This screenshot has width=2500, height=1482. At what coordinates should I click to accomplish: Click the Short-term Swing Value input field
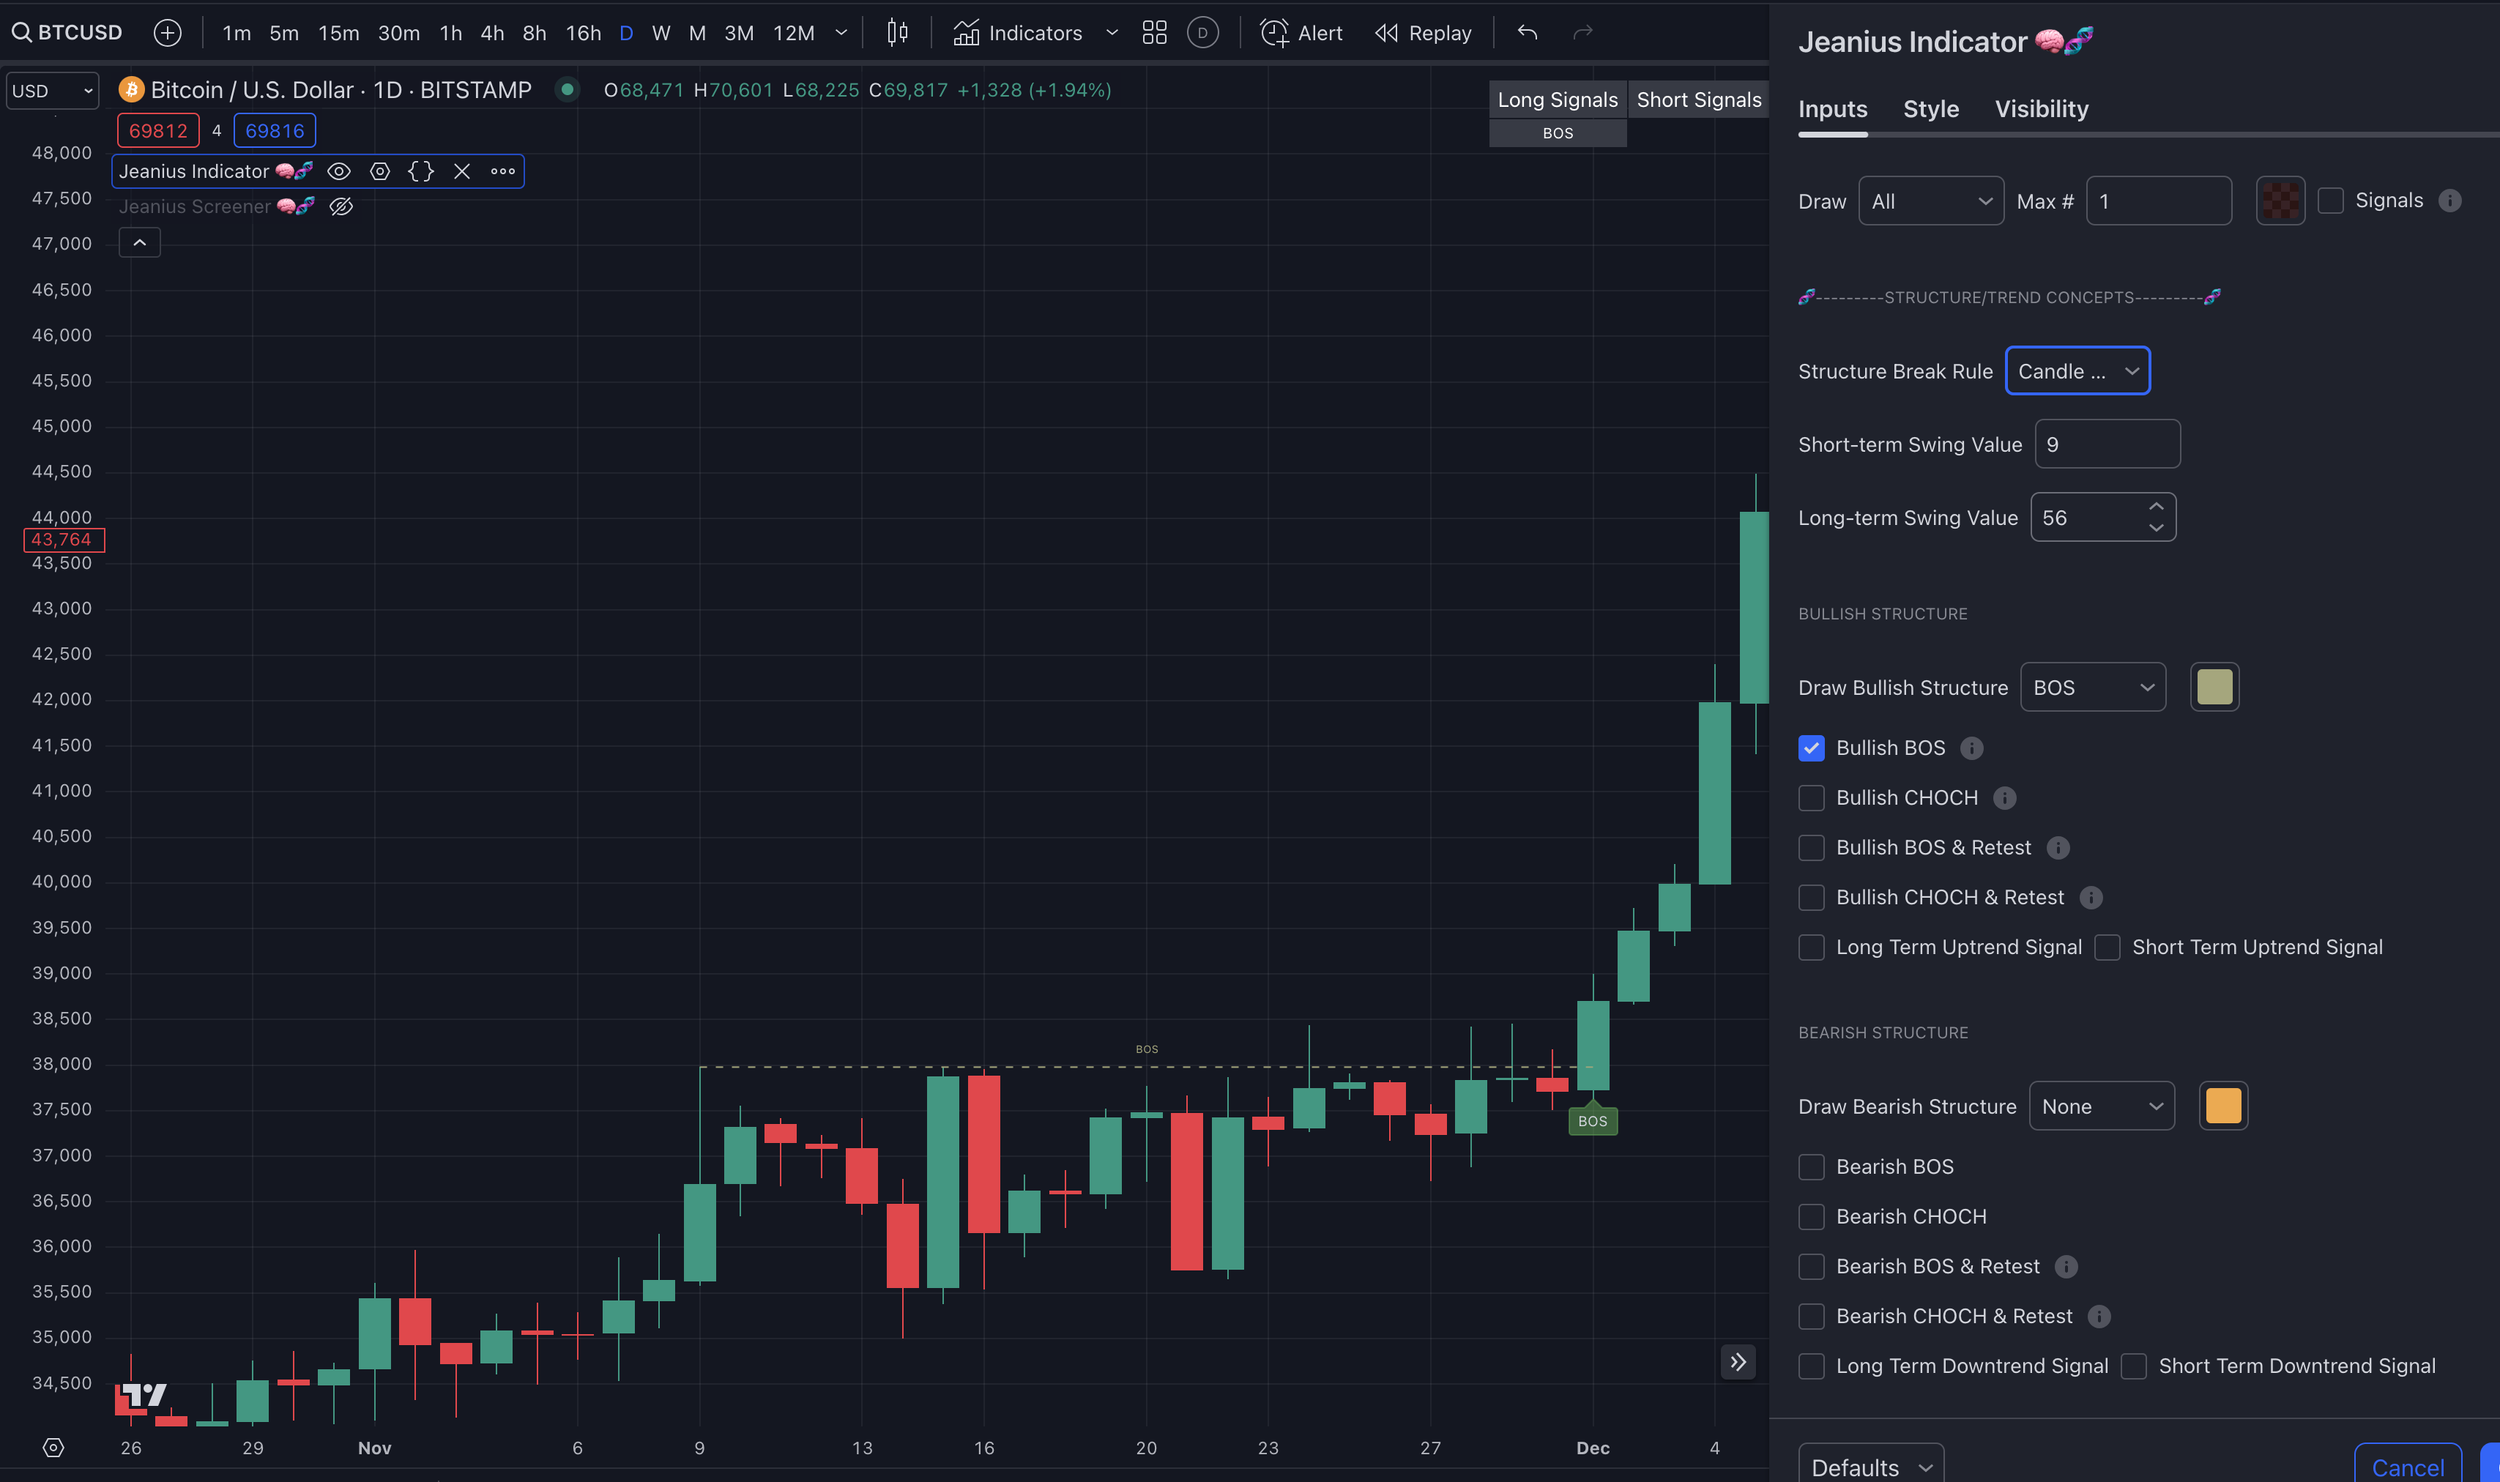(x=2107, y=444)
